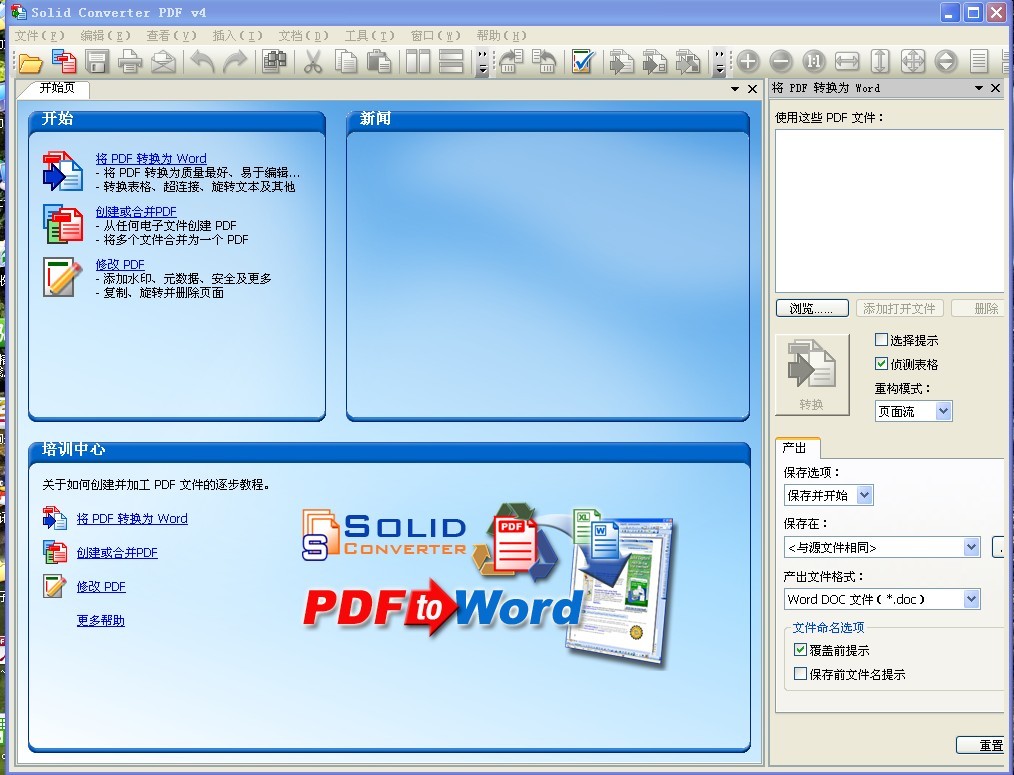Click the zoom in plus icon

tap(748, 62)
